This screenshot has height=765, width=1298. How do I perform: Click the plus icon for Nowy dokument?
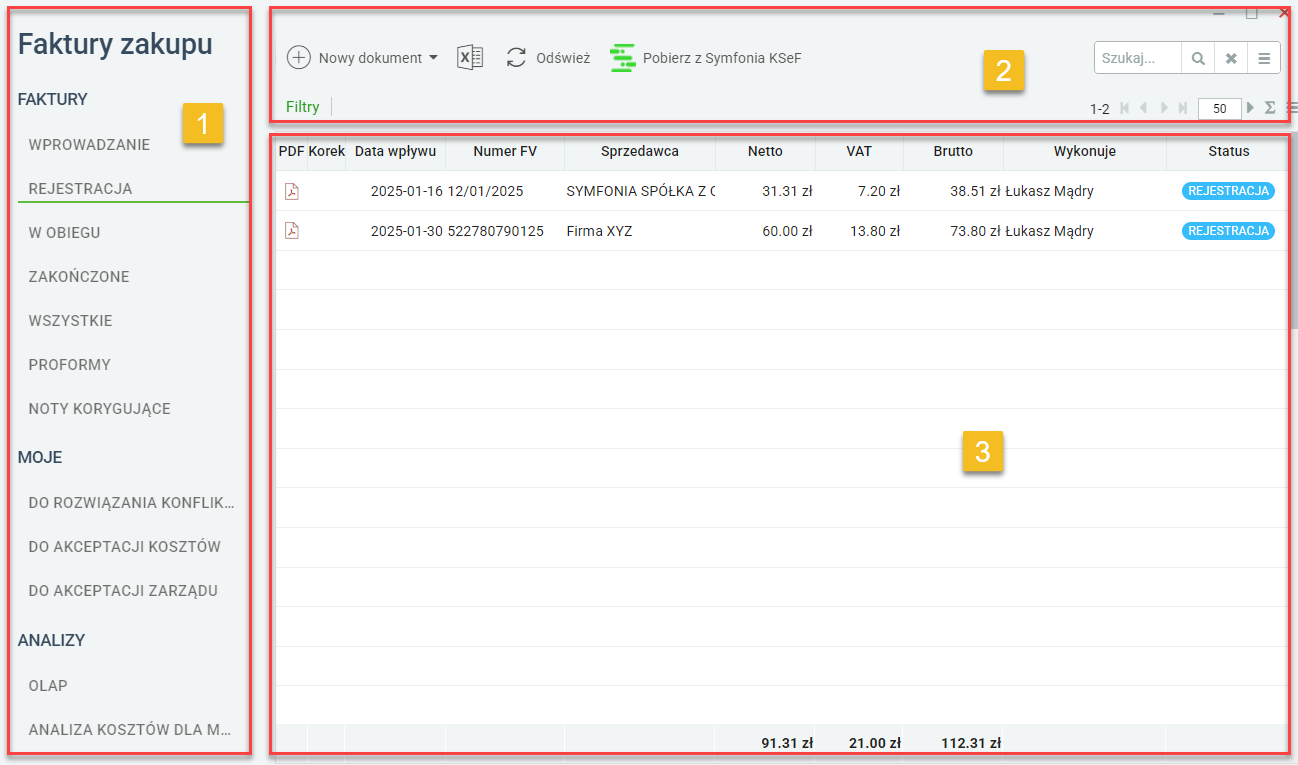tap(299, 58)
